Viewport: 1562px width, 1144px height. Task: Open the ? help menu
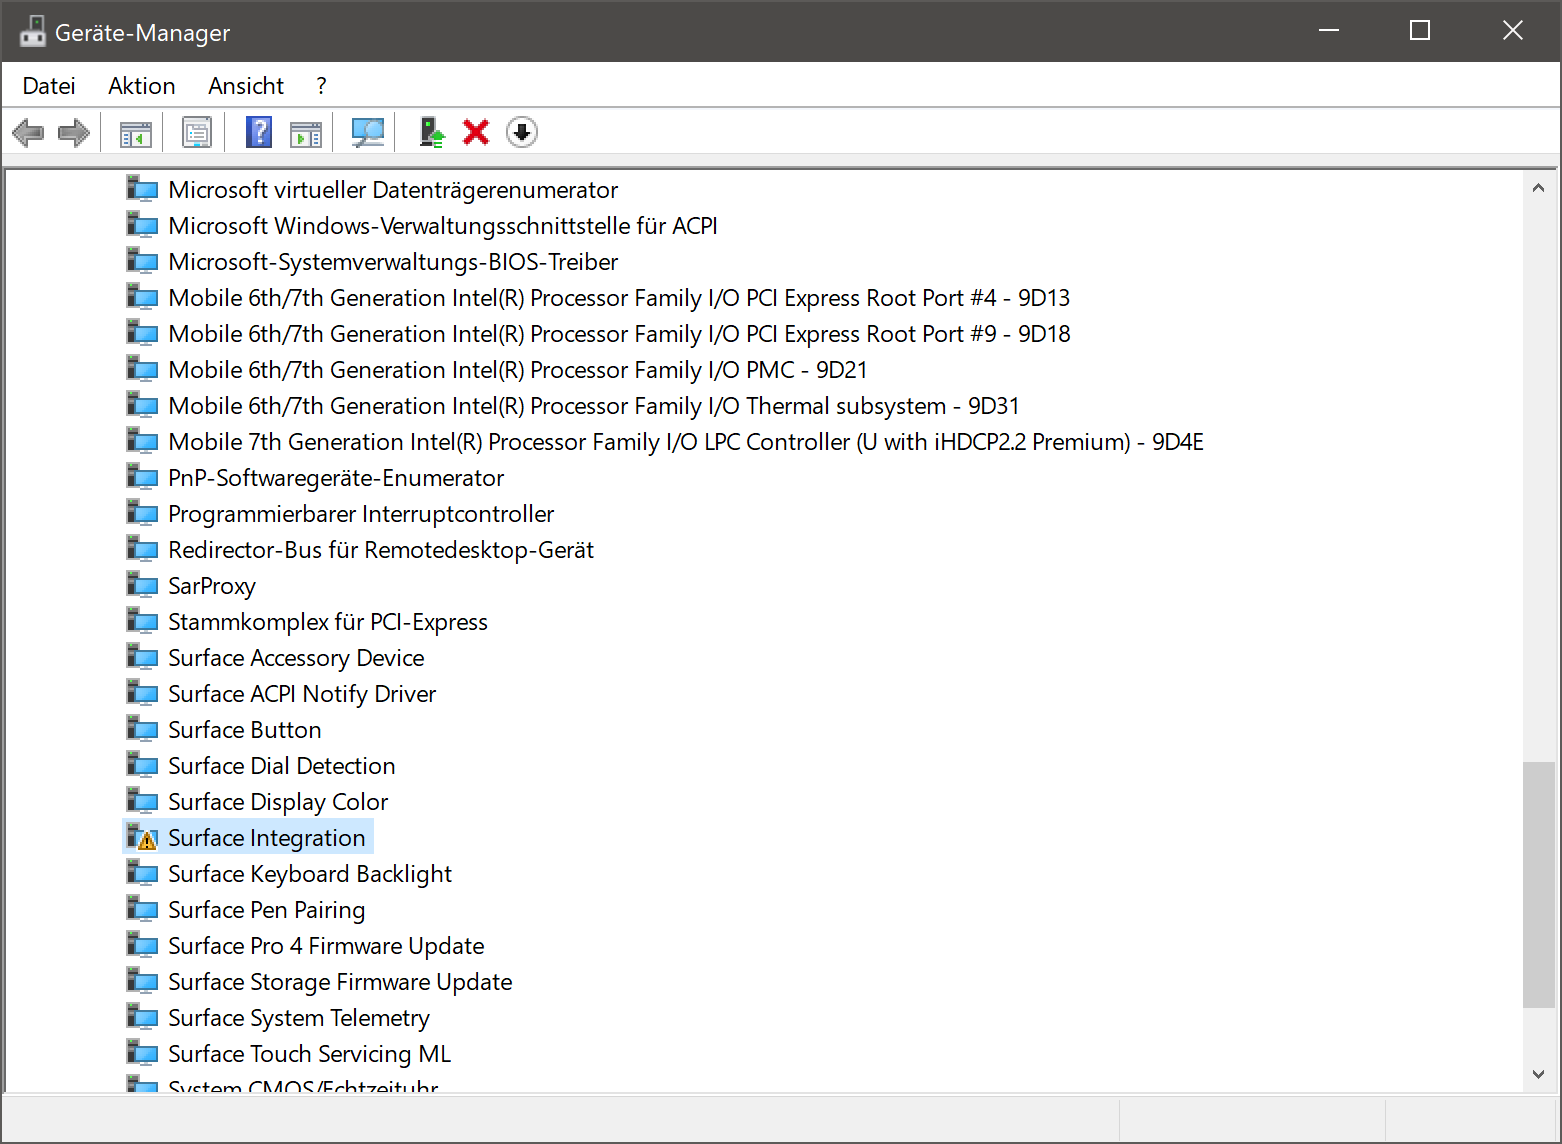click(x=321, y=86)
